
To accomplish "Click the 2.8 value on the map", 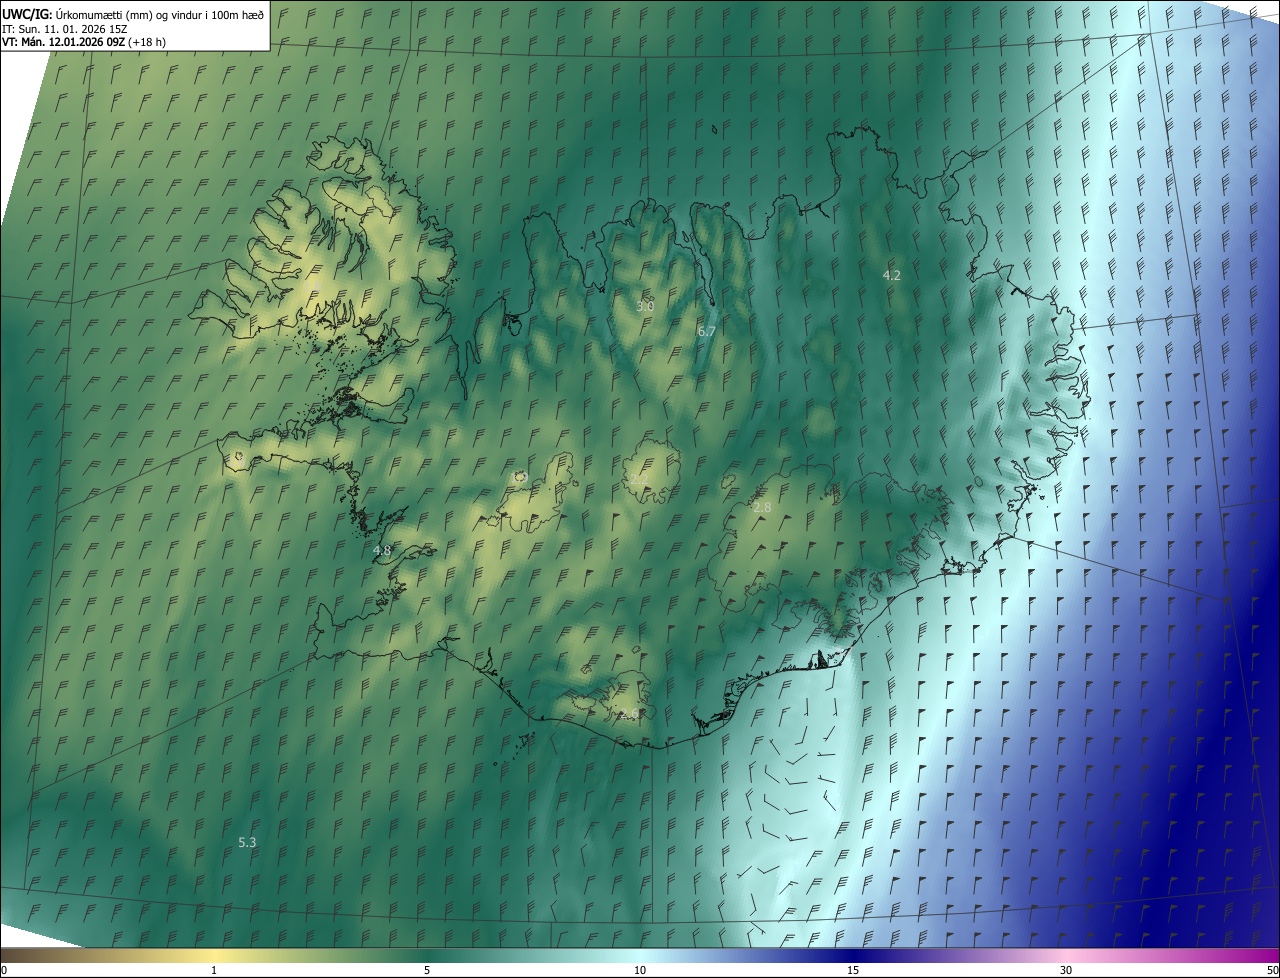I will coord(762,508).
